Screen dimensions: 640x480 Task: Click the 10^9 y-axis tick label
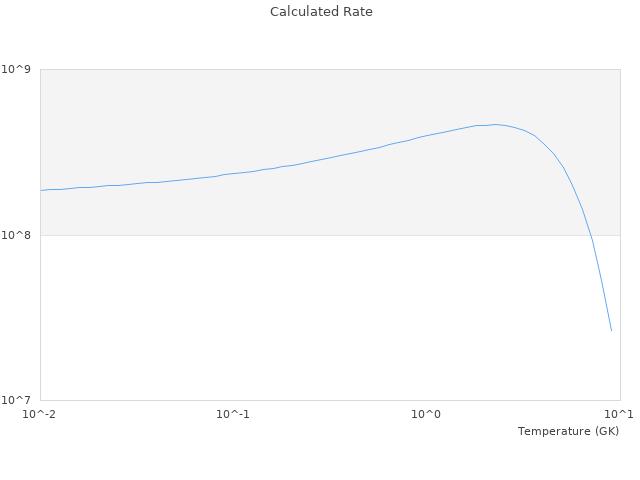point(19,69)
